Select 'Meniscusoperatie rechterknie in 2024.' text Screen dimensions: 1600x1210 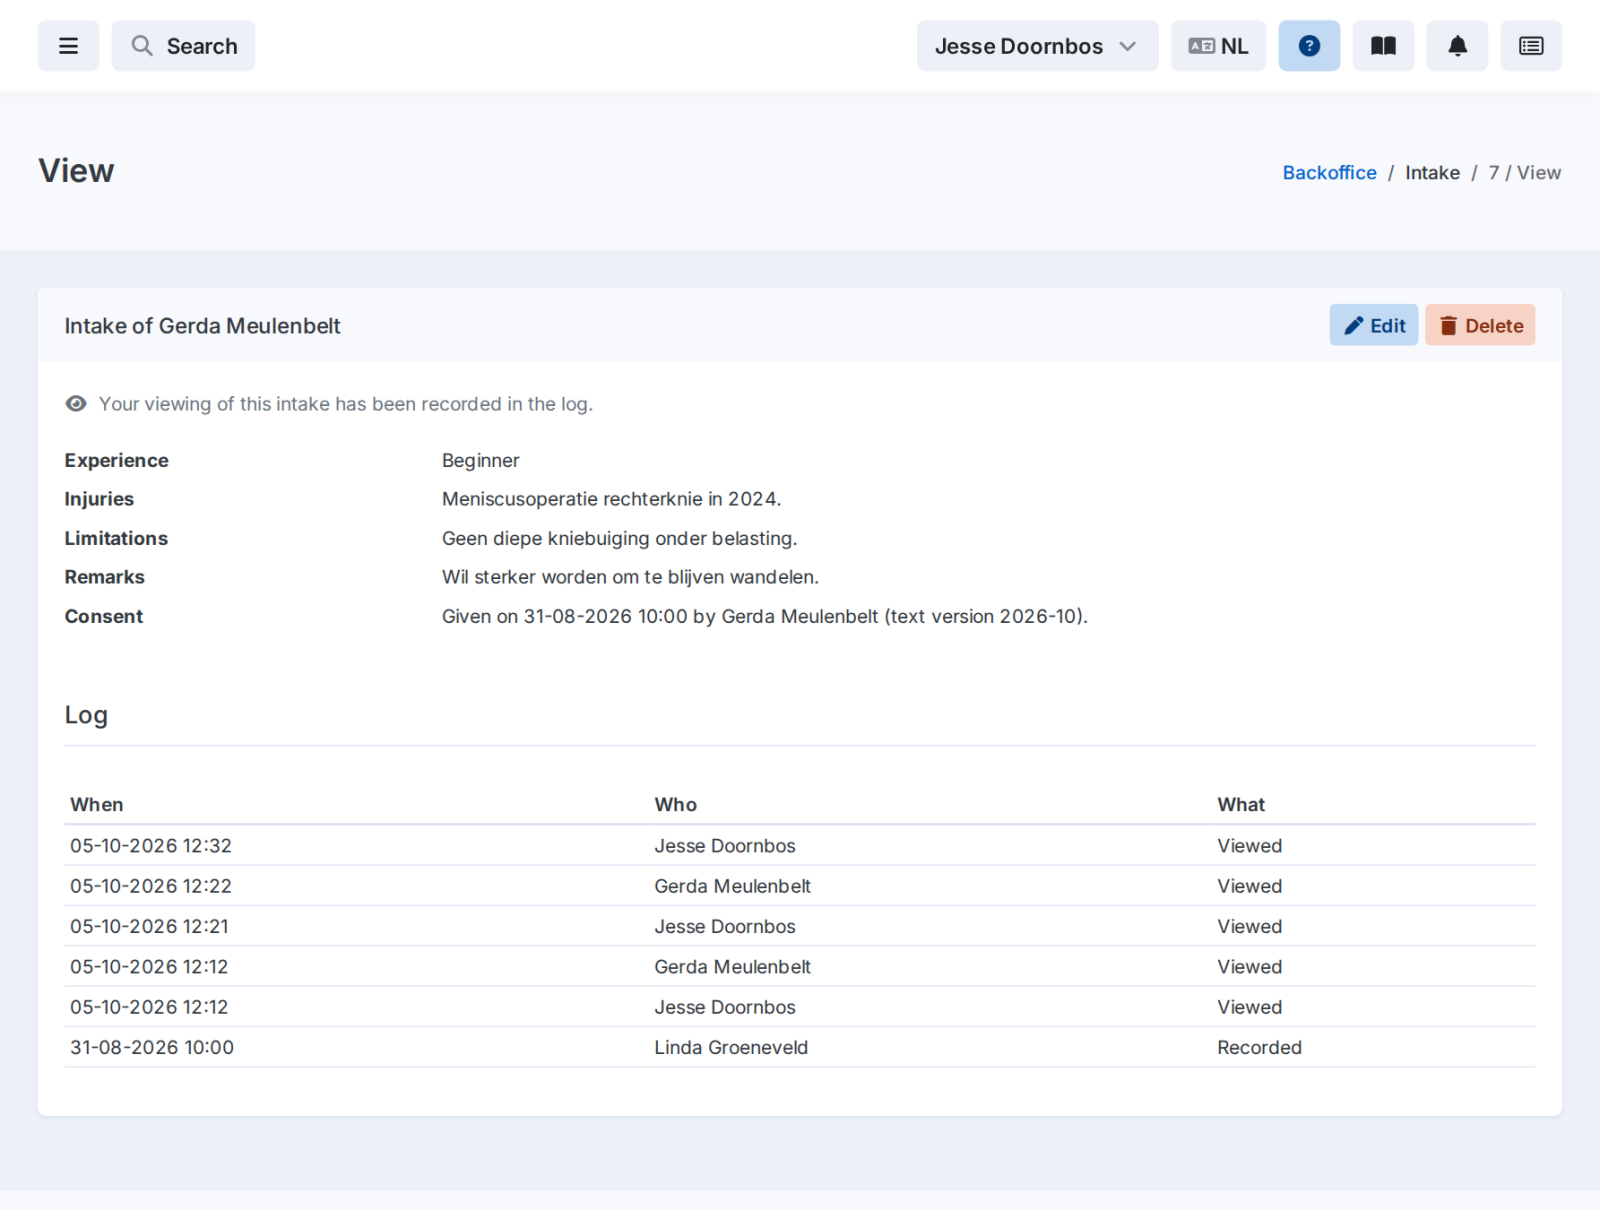pos(612,499)
